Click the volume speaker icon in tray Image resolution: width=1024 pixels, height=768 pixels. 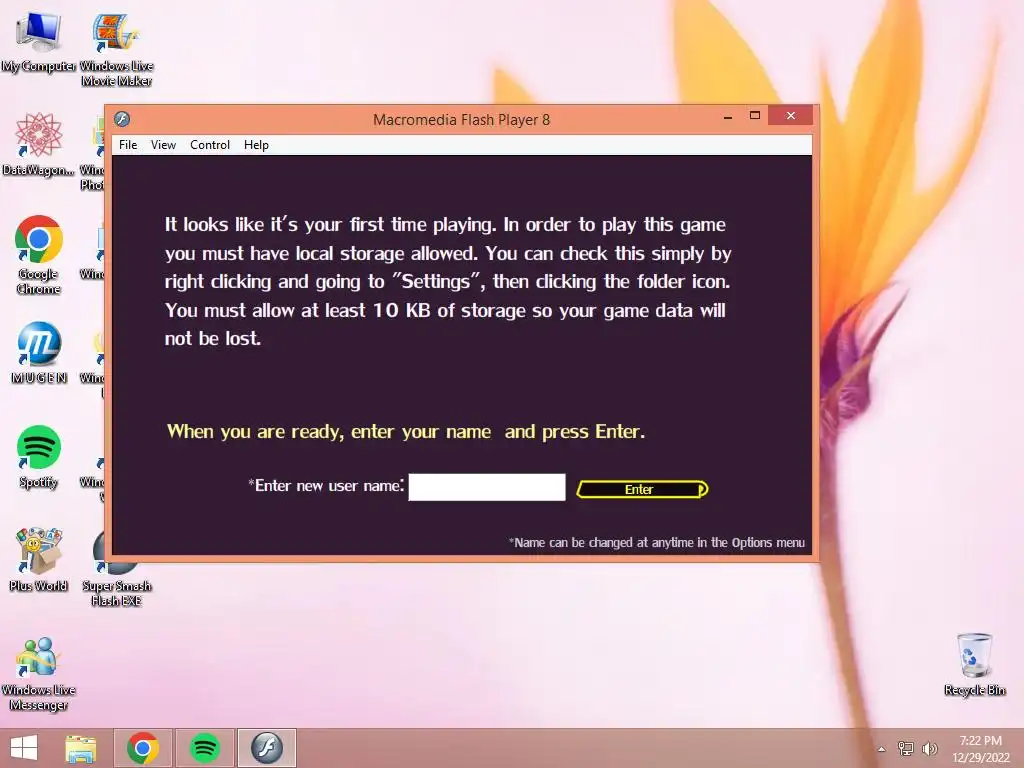tap(929, 748)
